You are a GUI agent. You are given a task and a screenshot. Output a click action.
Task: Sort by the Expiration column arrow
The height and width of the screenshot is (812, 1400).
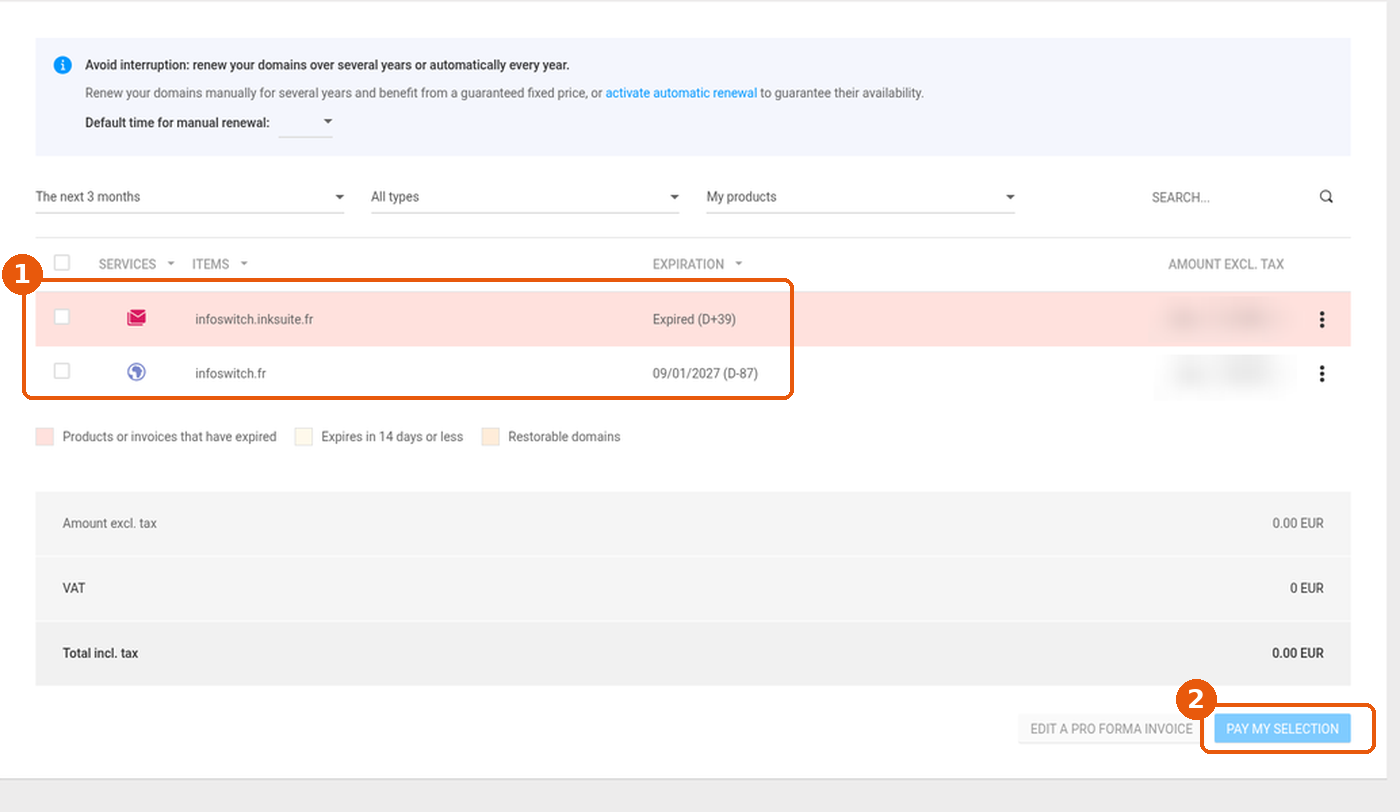pyautogui.click(x=739, y=264)
